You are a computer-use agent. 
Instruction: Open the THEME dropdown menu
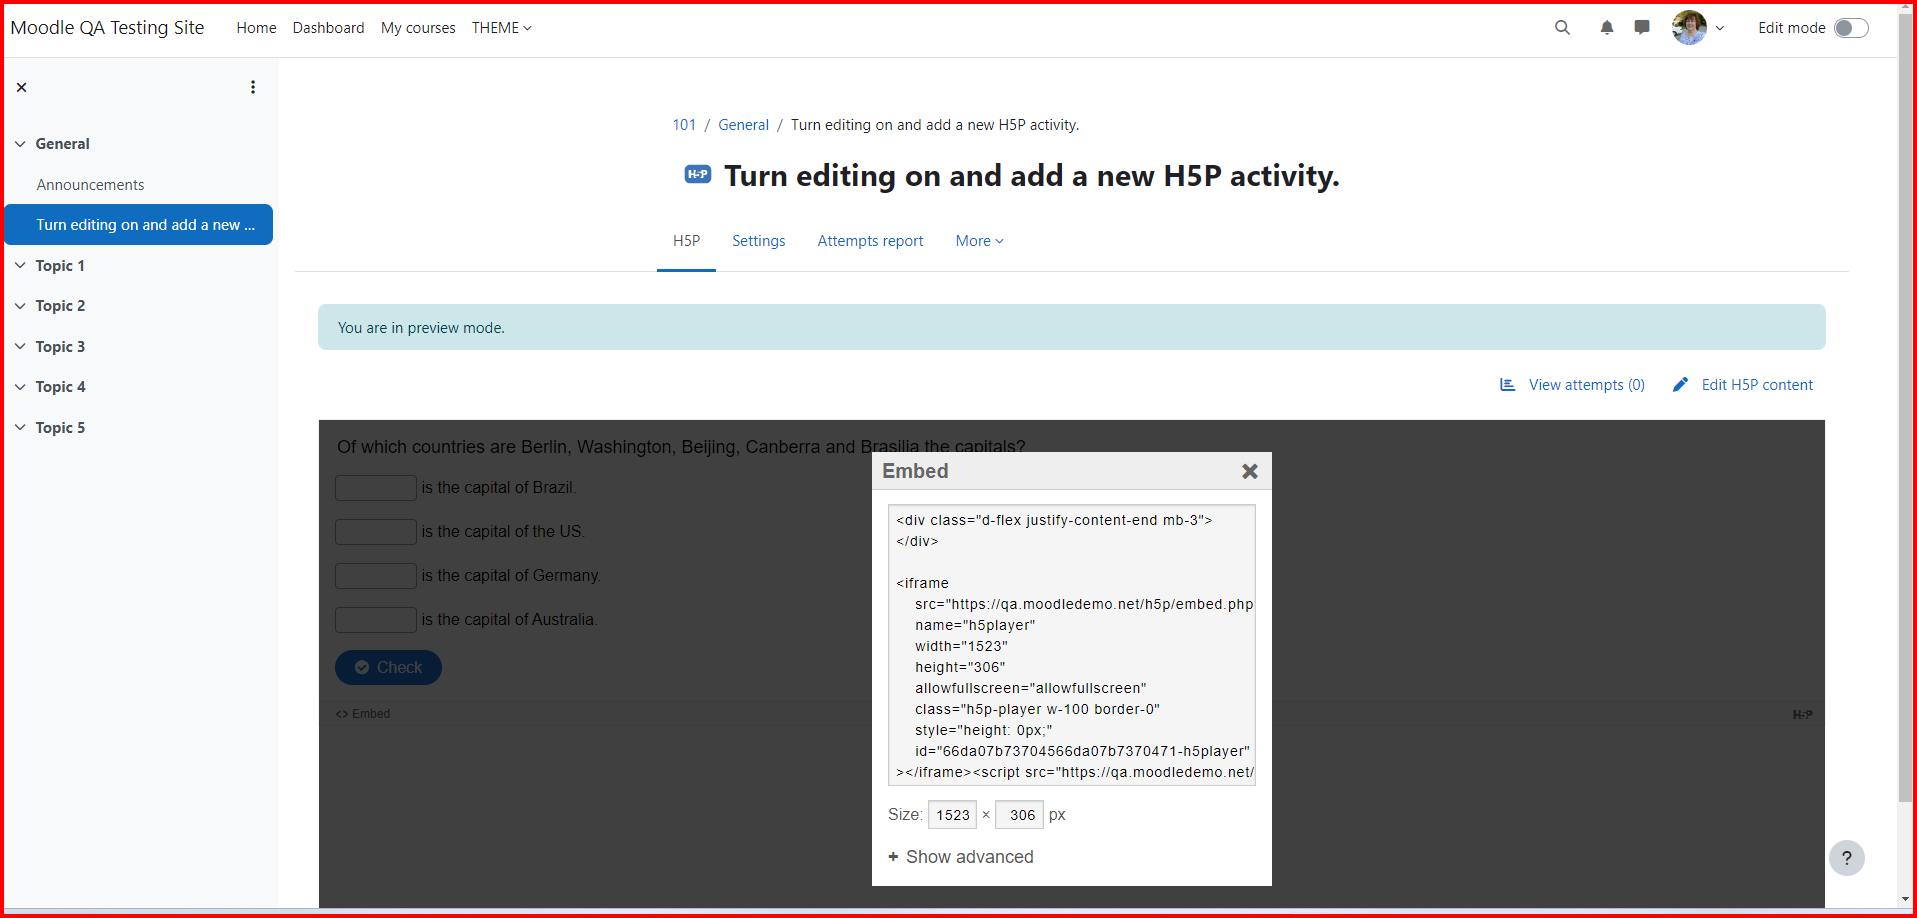tap(502, 28)
